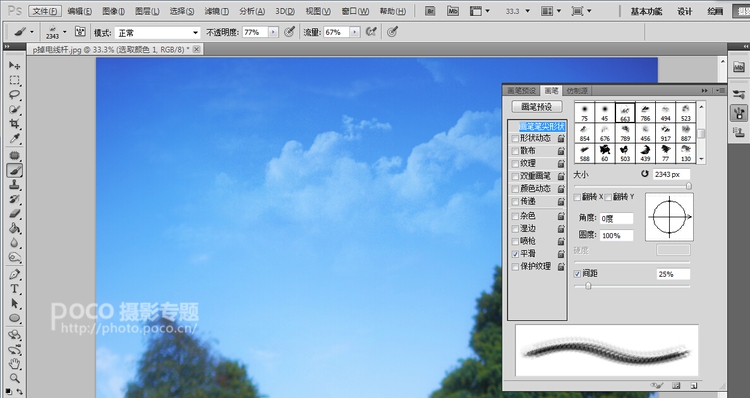
Task: Enable airbrush mode icon
Action: 371,32
